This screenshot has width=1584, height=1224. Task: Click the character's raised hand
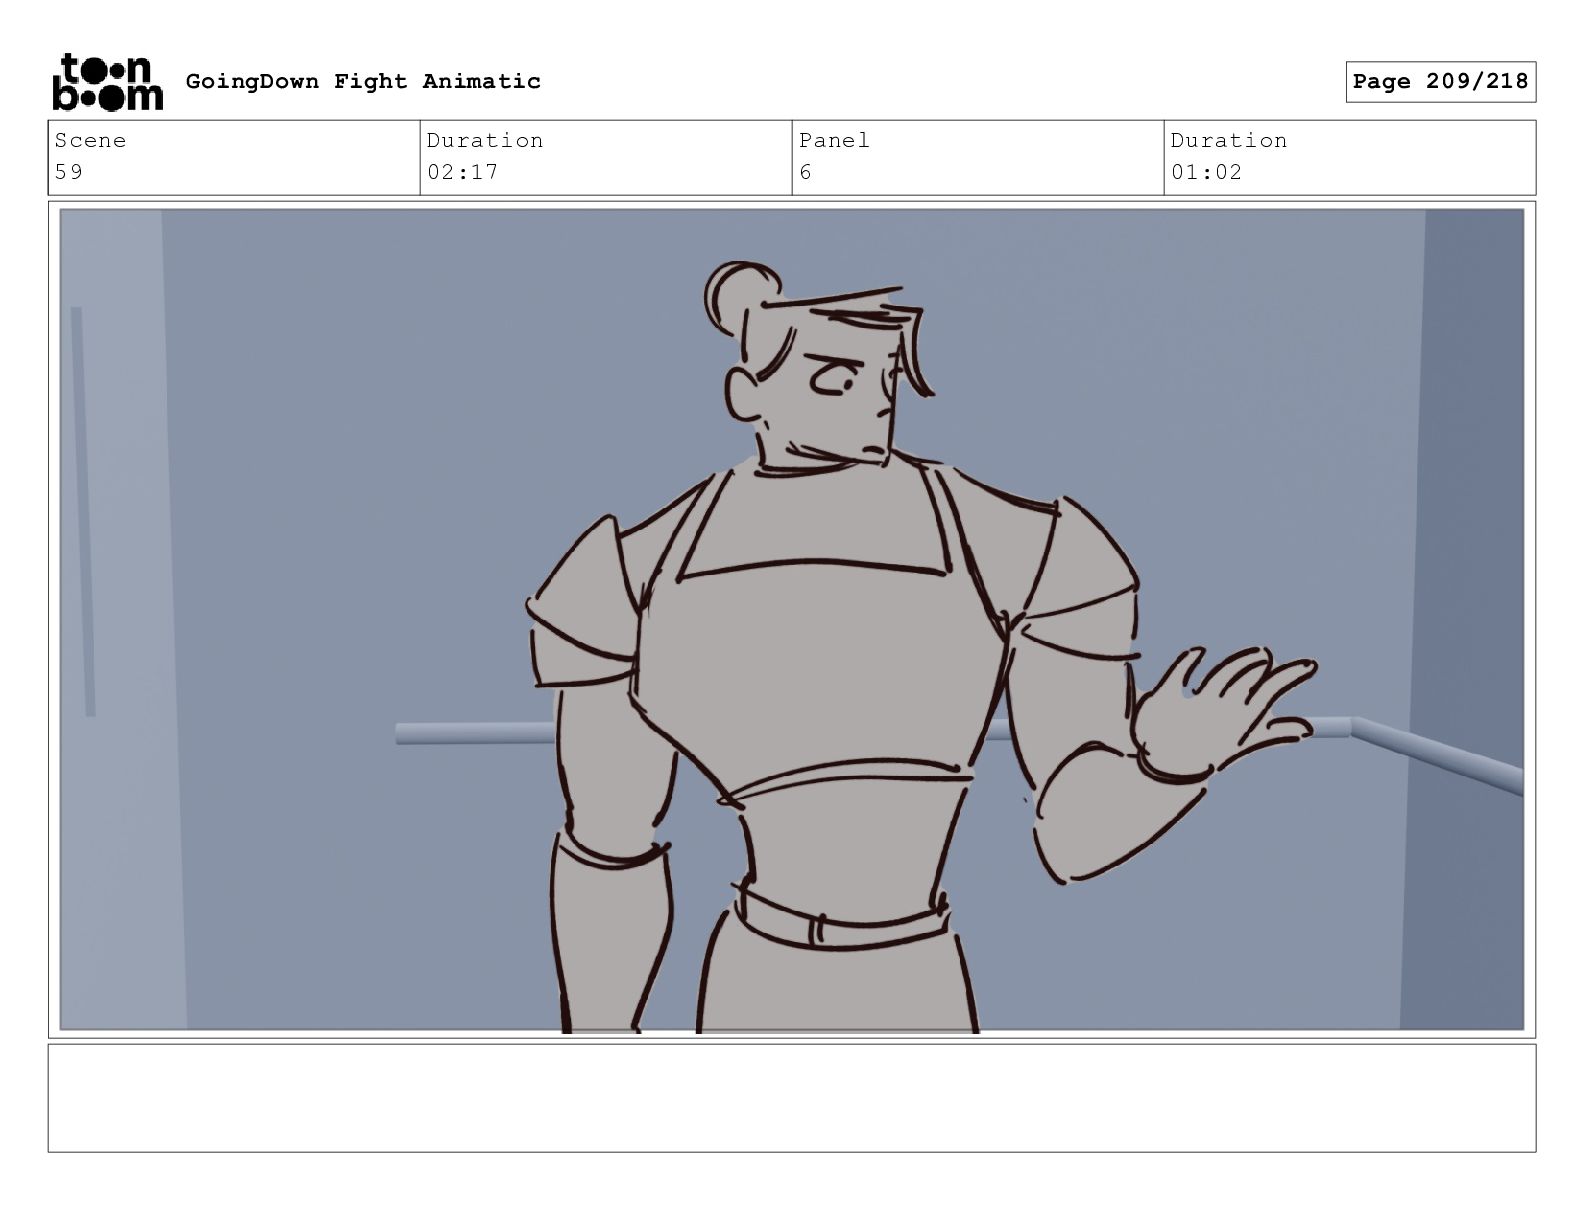1220,712
